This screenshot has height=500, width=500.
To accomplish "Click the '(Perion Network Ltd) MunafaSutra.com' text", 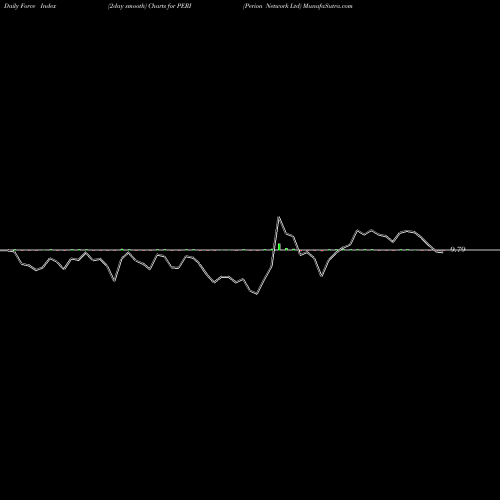I will point(298,6).
